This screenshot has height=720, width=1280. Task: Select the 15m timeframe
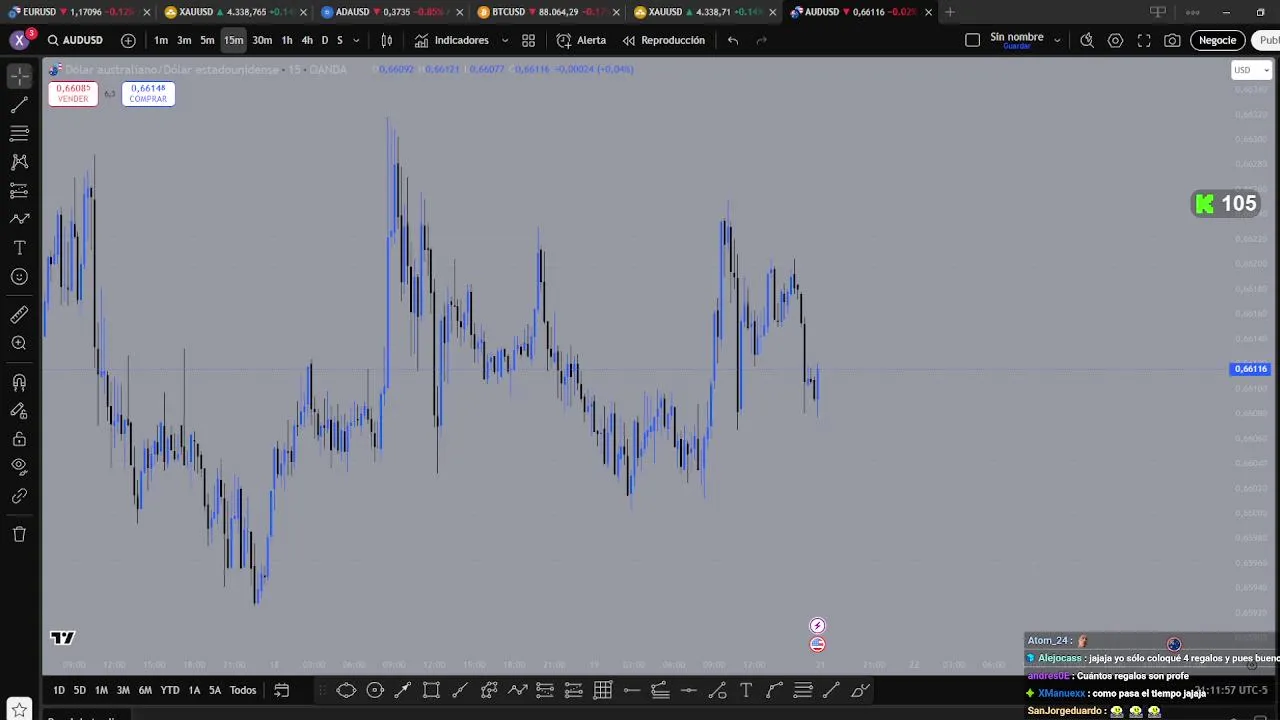234,40
